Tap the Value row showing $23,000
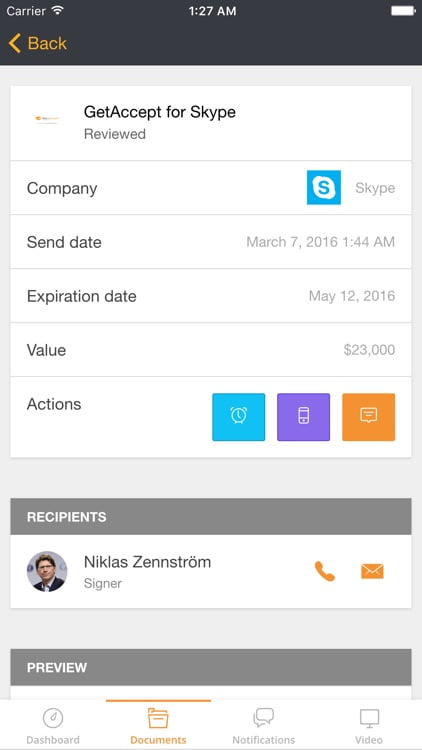This screenshot has width=422, height=750. tap(211, 350)
